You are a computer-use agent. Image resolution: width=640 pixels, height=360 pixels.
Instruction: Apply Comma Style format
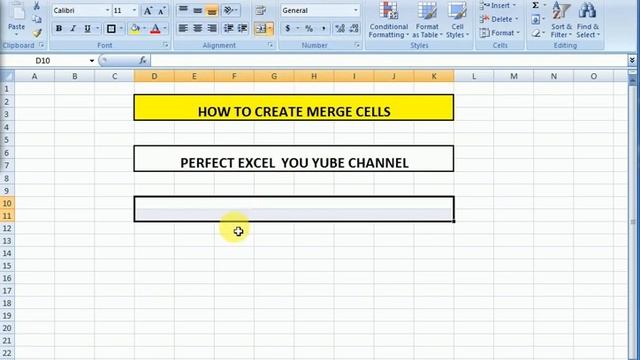(323, 28)
